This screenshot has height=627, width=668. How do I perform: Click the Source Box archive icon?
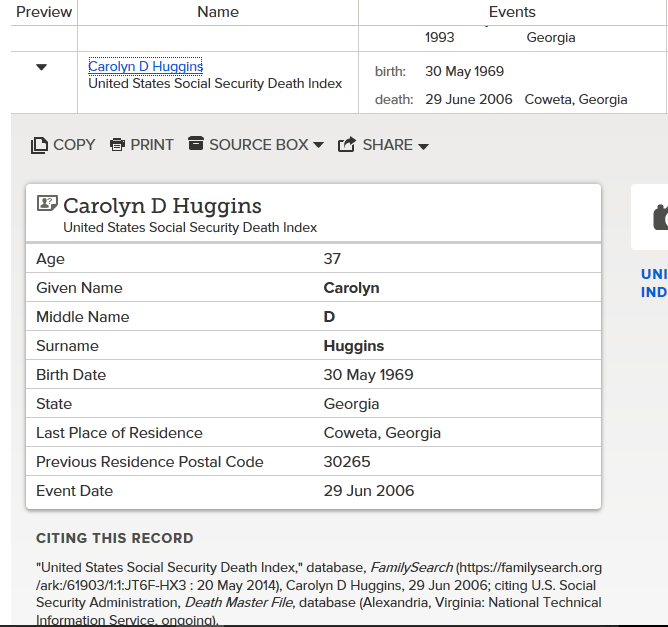click(196, 144)
